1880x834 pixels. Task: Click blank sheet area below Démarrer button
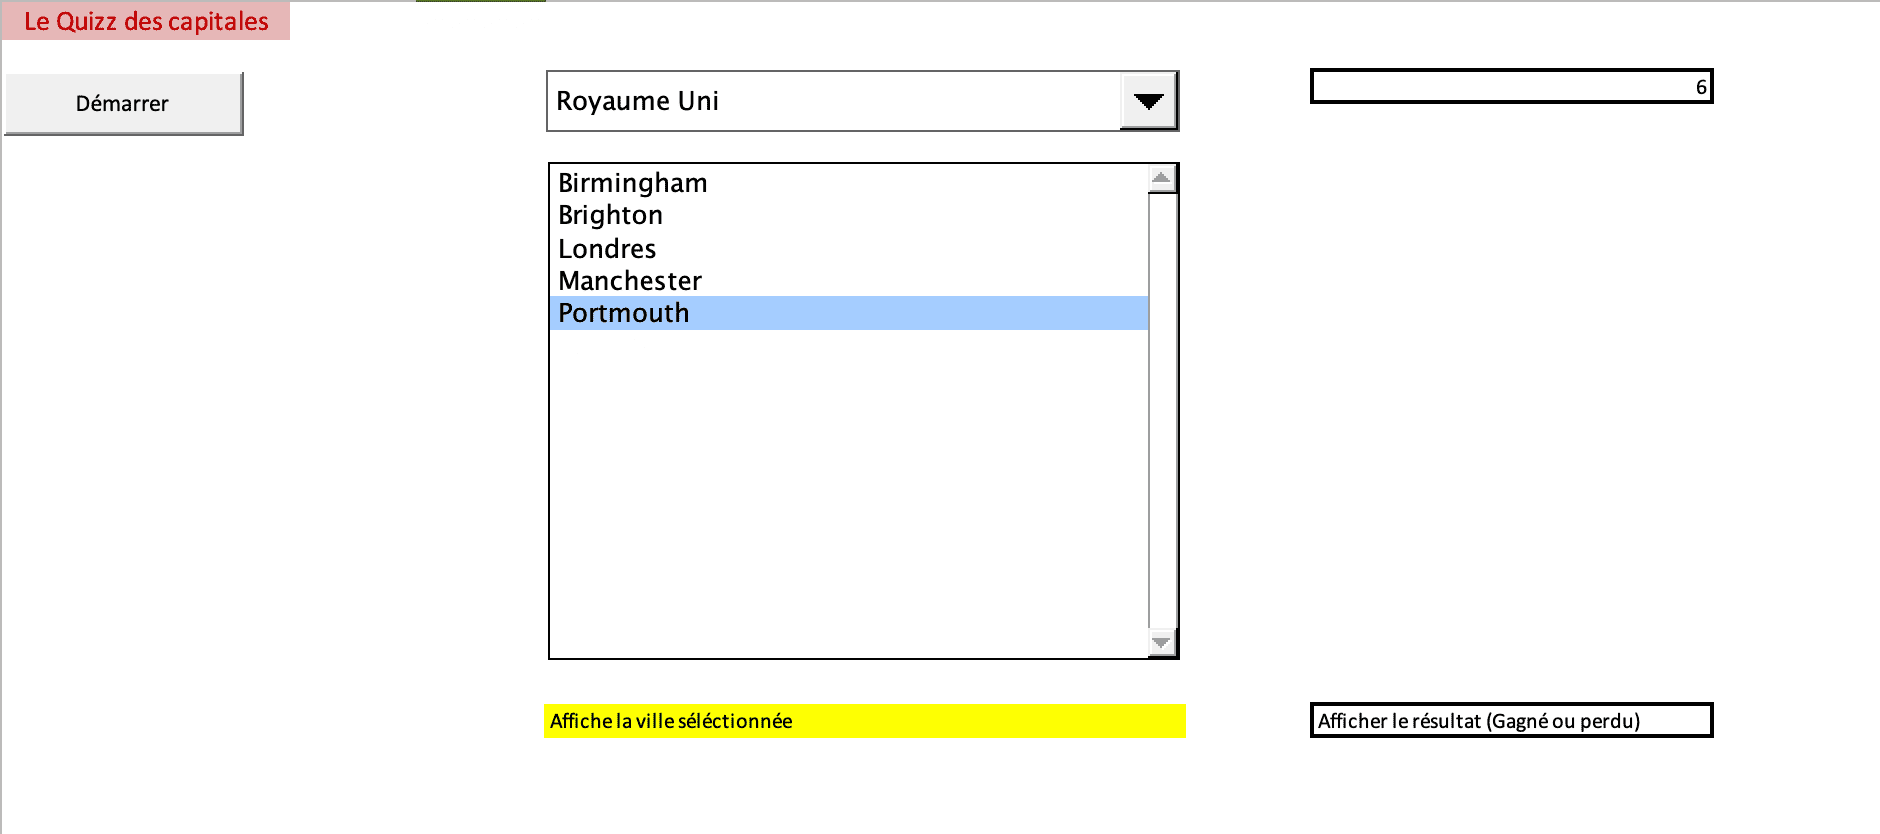(124, 400)
